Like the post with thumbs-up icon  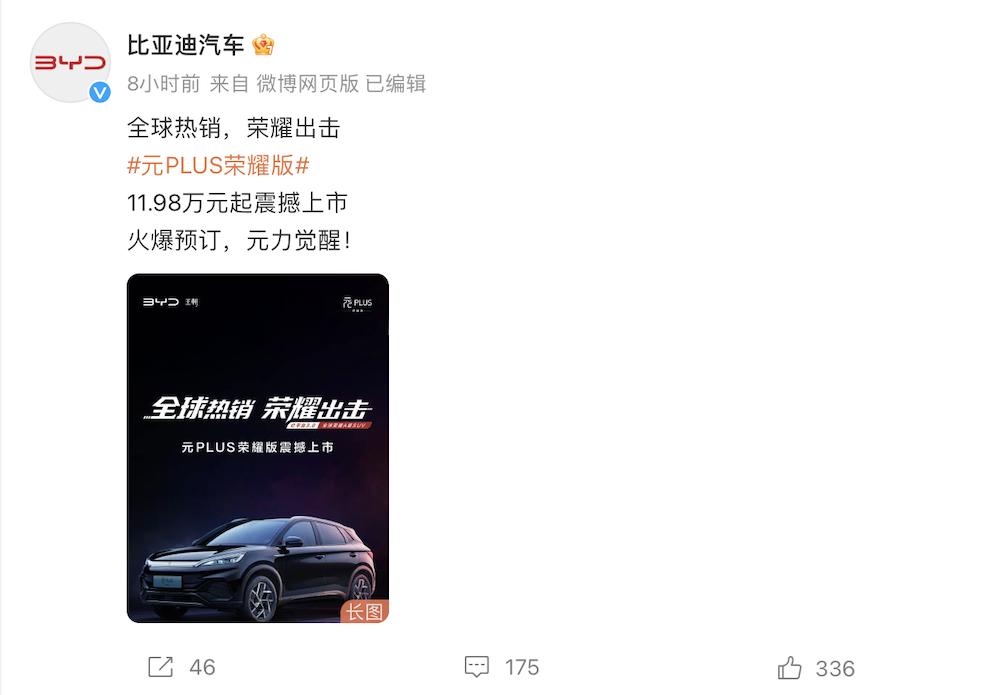[789, 668]
